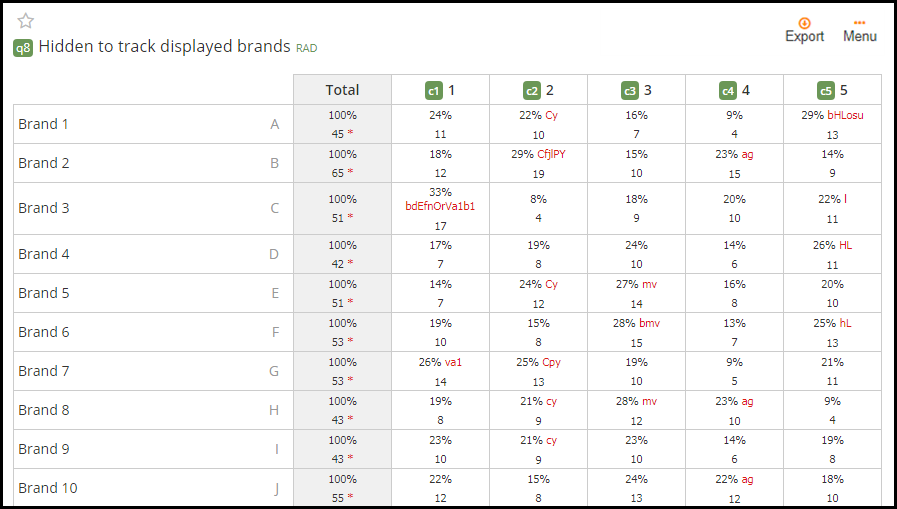Click the Export download icon

pyautogui.click(x=804, y=23)
